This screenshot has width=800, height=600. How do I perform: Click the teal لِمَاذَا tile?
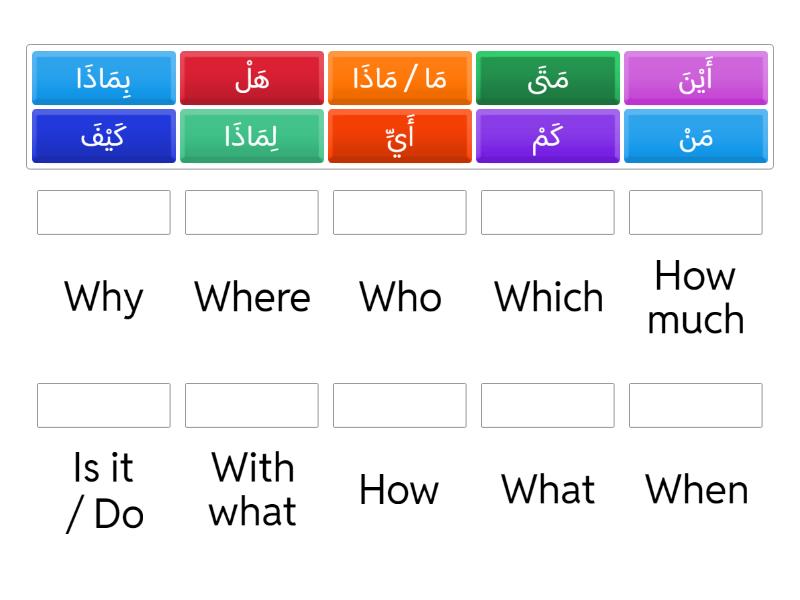(252, 137)
